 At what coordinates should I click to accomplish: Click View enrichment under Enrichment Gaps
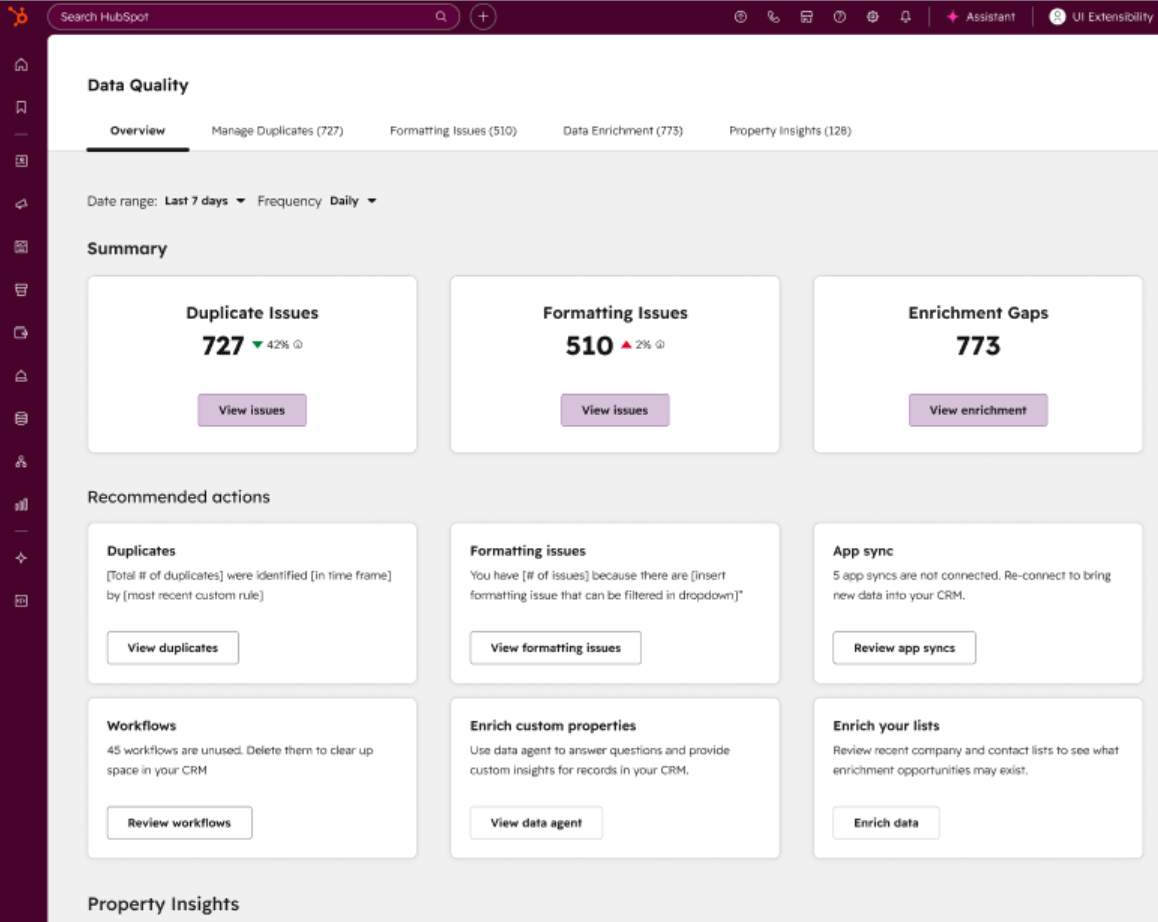pyautogui.click(x=978, y=410)
